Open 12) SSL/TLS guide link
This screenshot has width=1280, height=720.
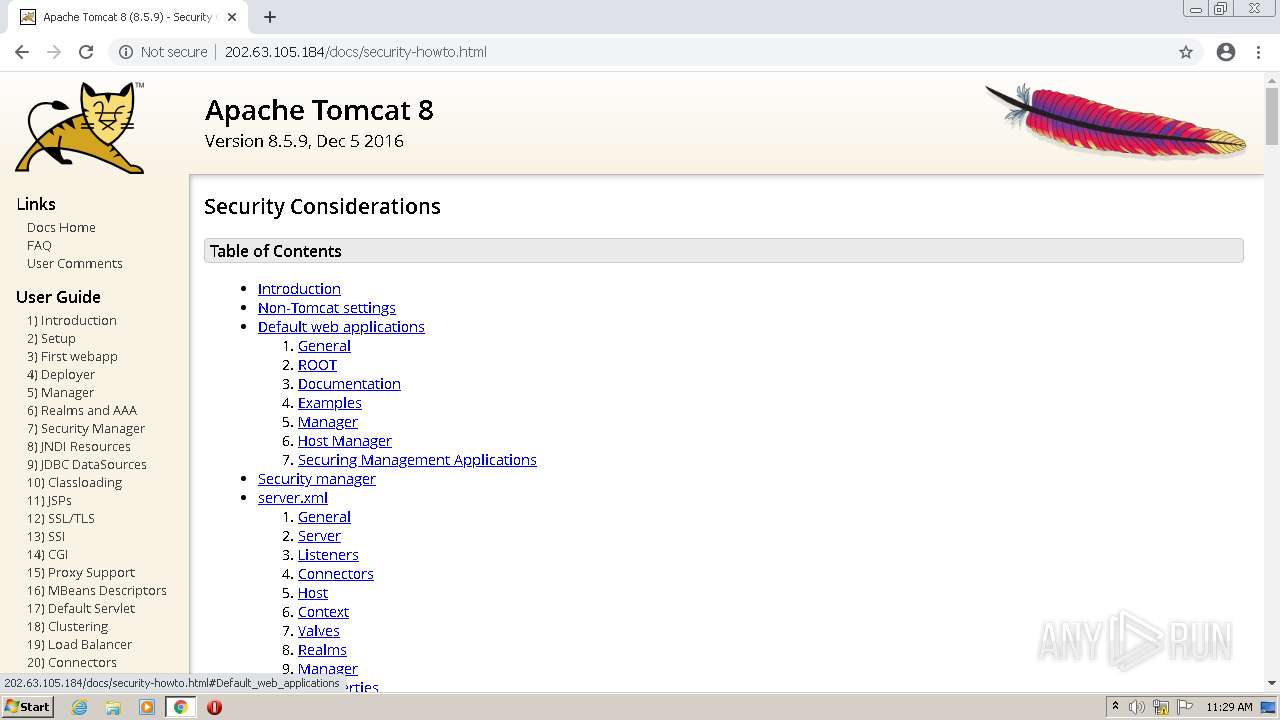[x=61, y=518]
